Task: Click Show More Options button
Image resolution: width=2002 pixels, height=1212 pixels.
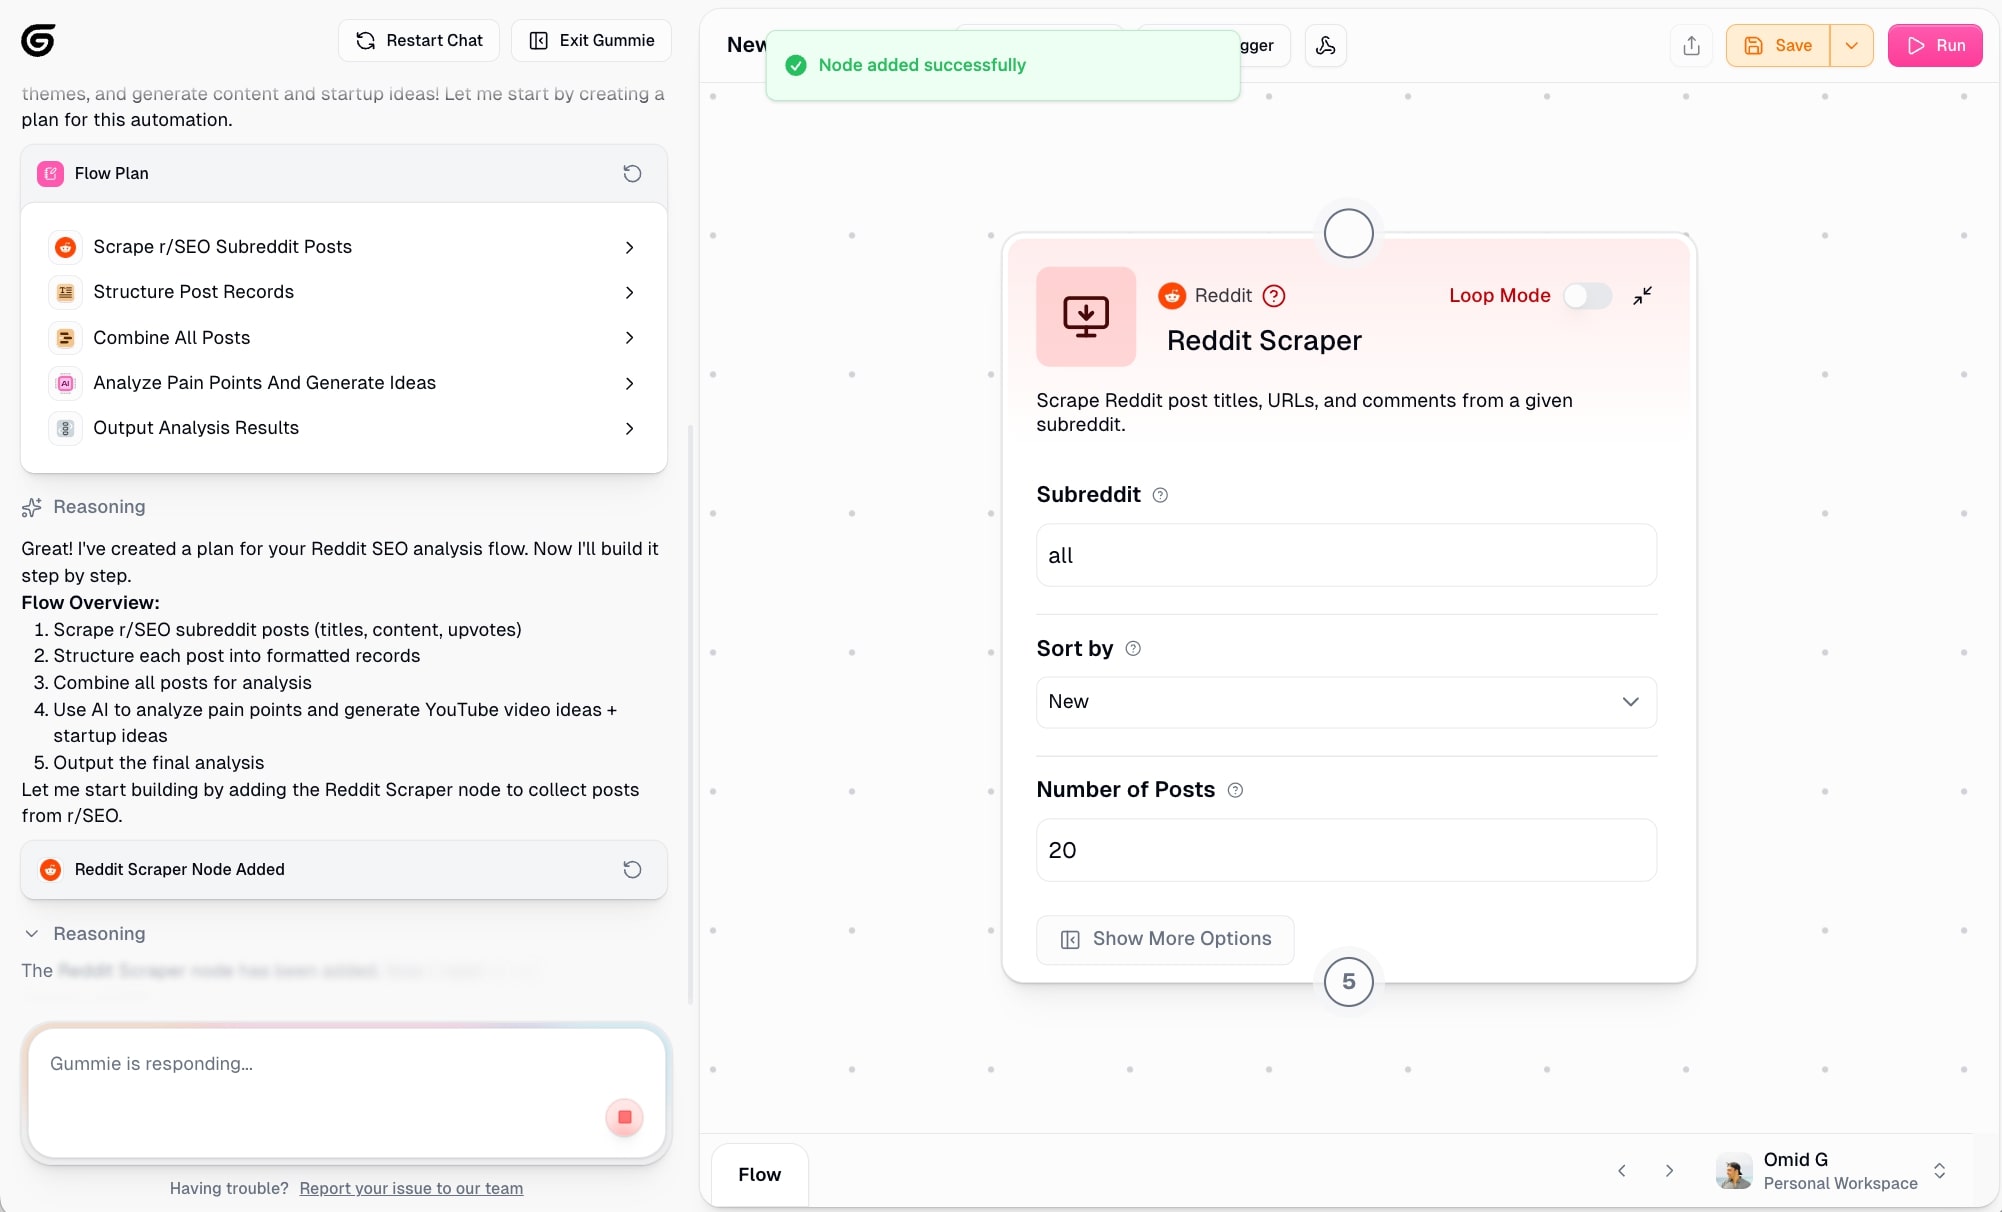Action: click(x=1165, y=939)
